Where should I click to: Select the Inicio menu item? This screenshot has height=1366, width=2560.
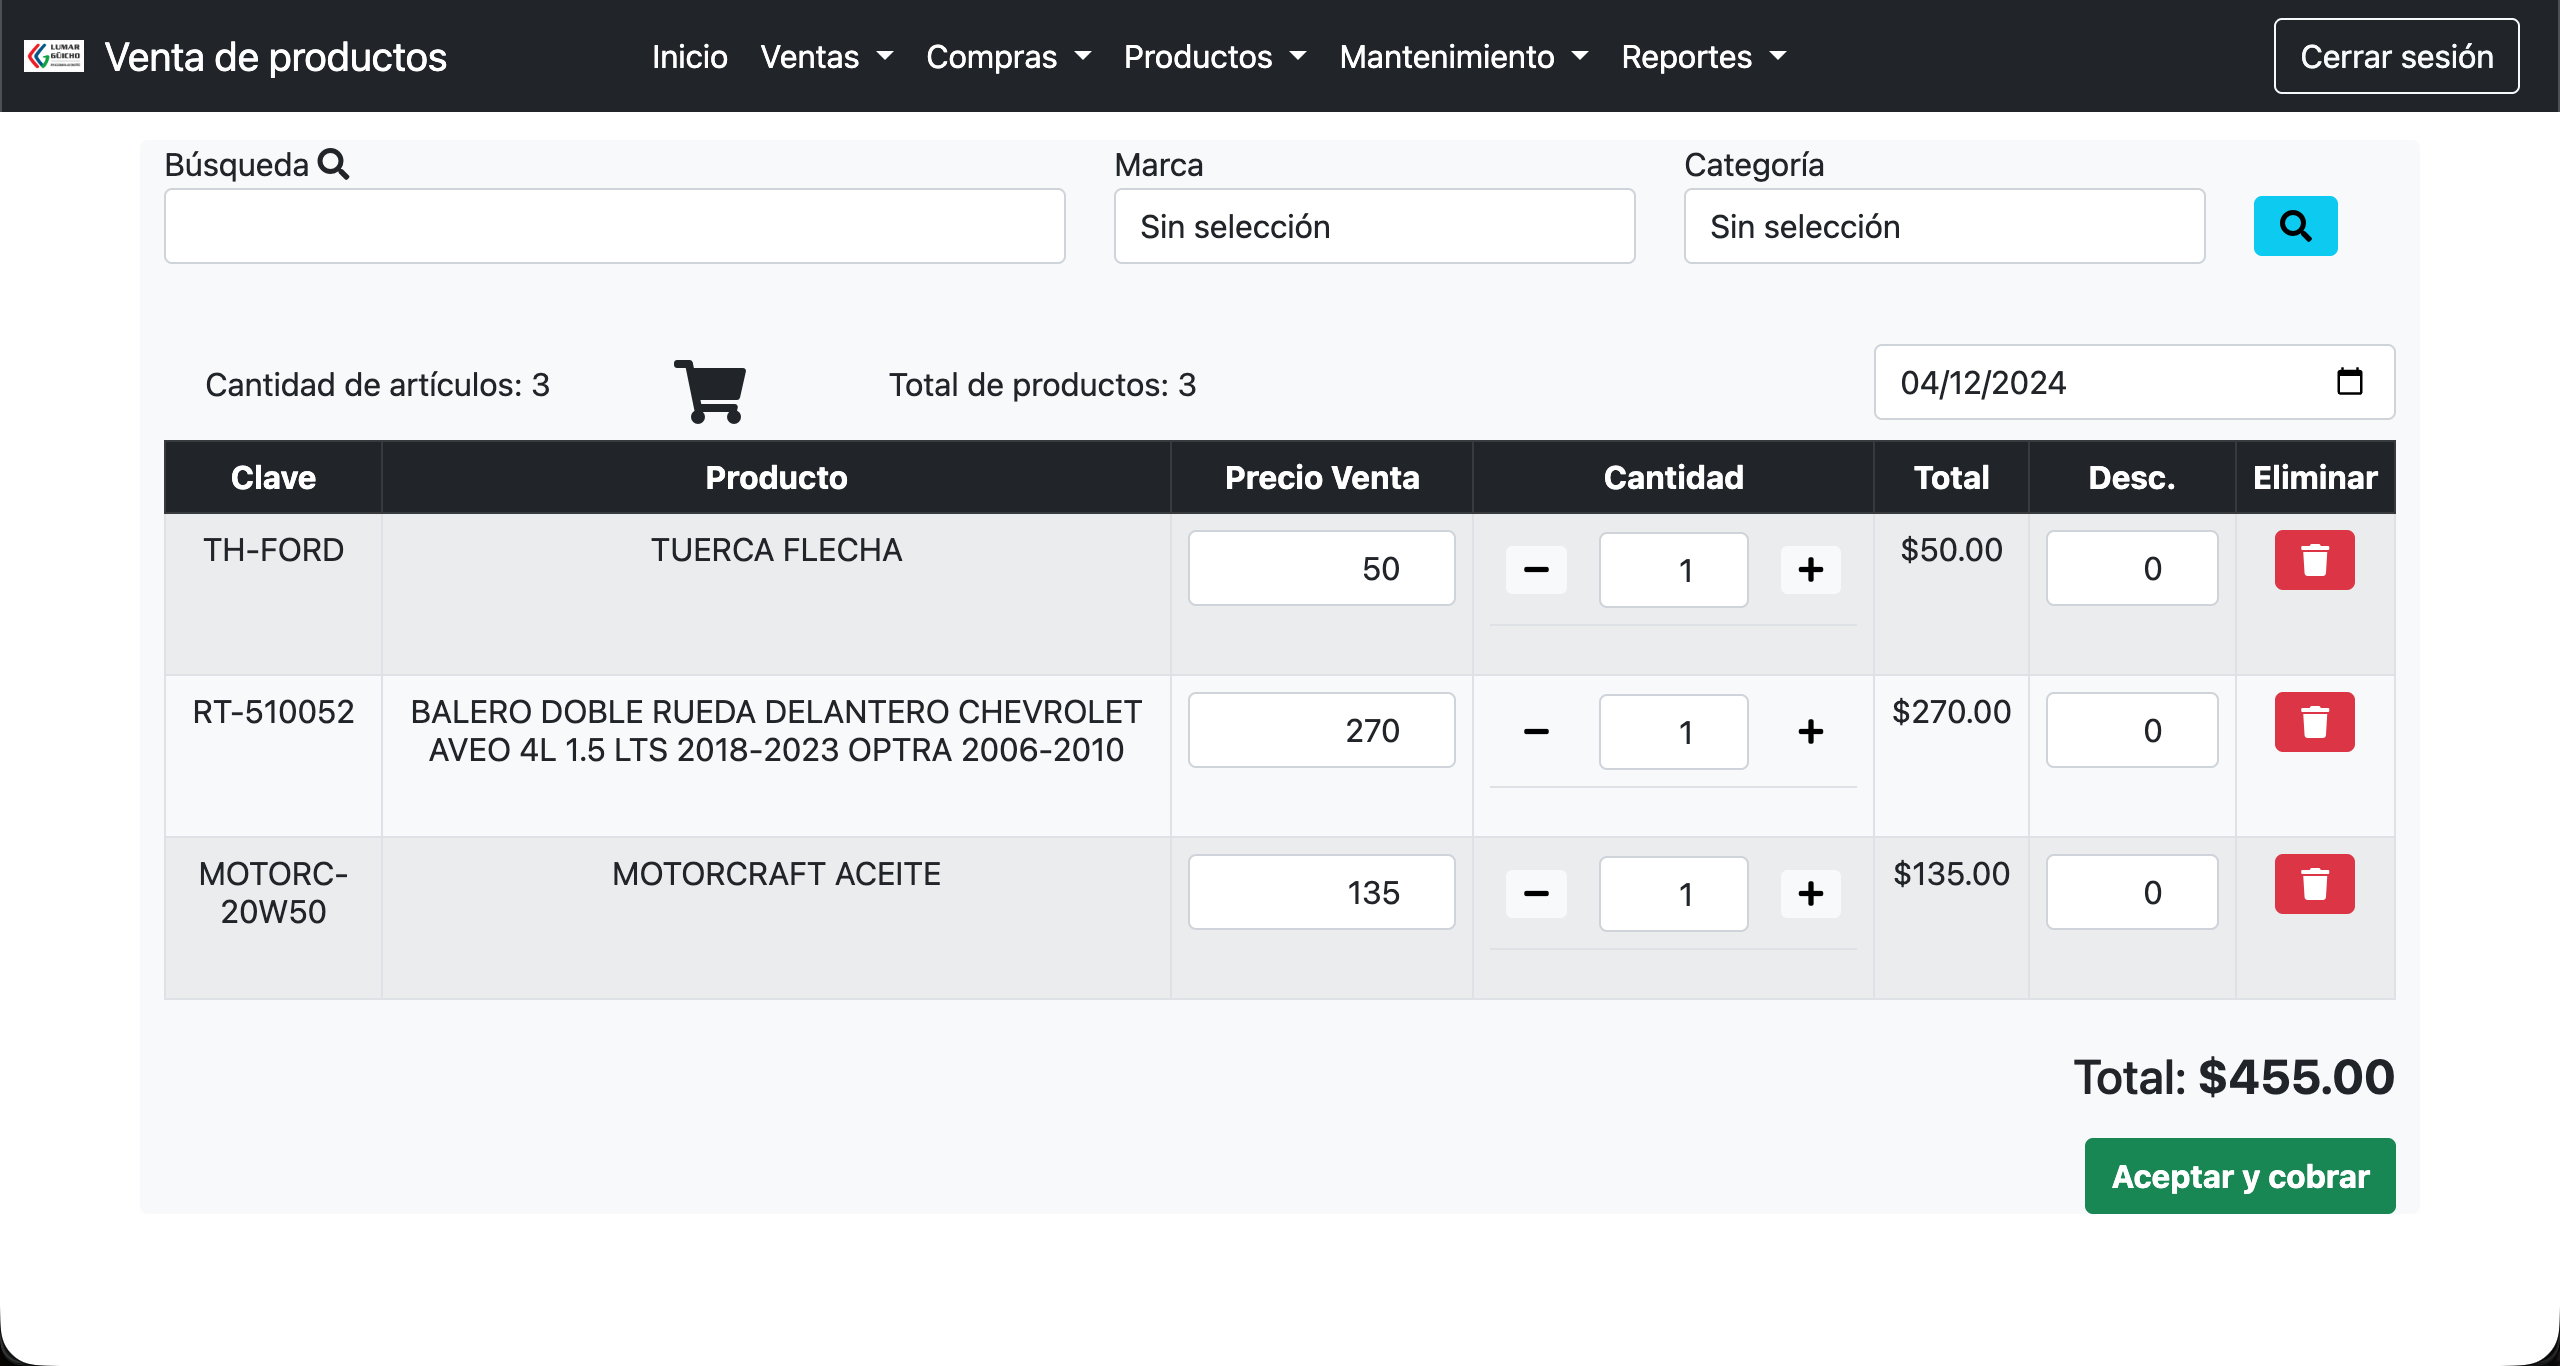[x=689, y=57]
